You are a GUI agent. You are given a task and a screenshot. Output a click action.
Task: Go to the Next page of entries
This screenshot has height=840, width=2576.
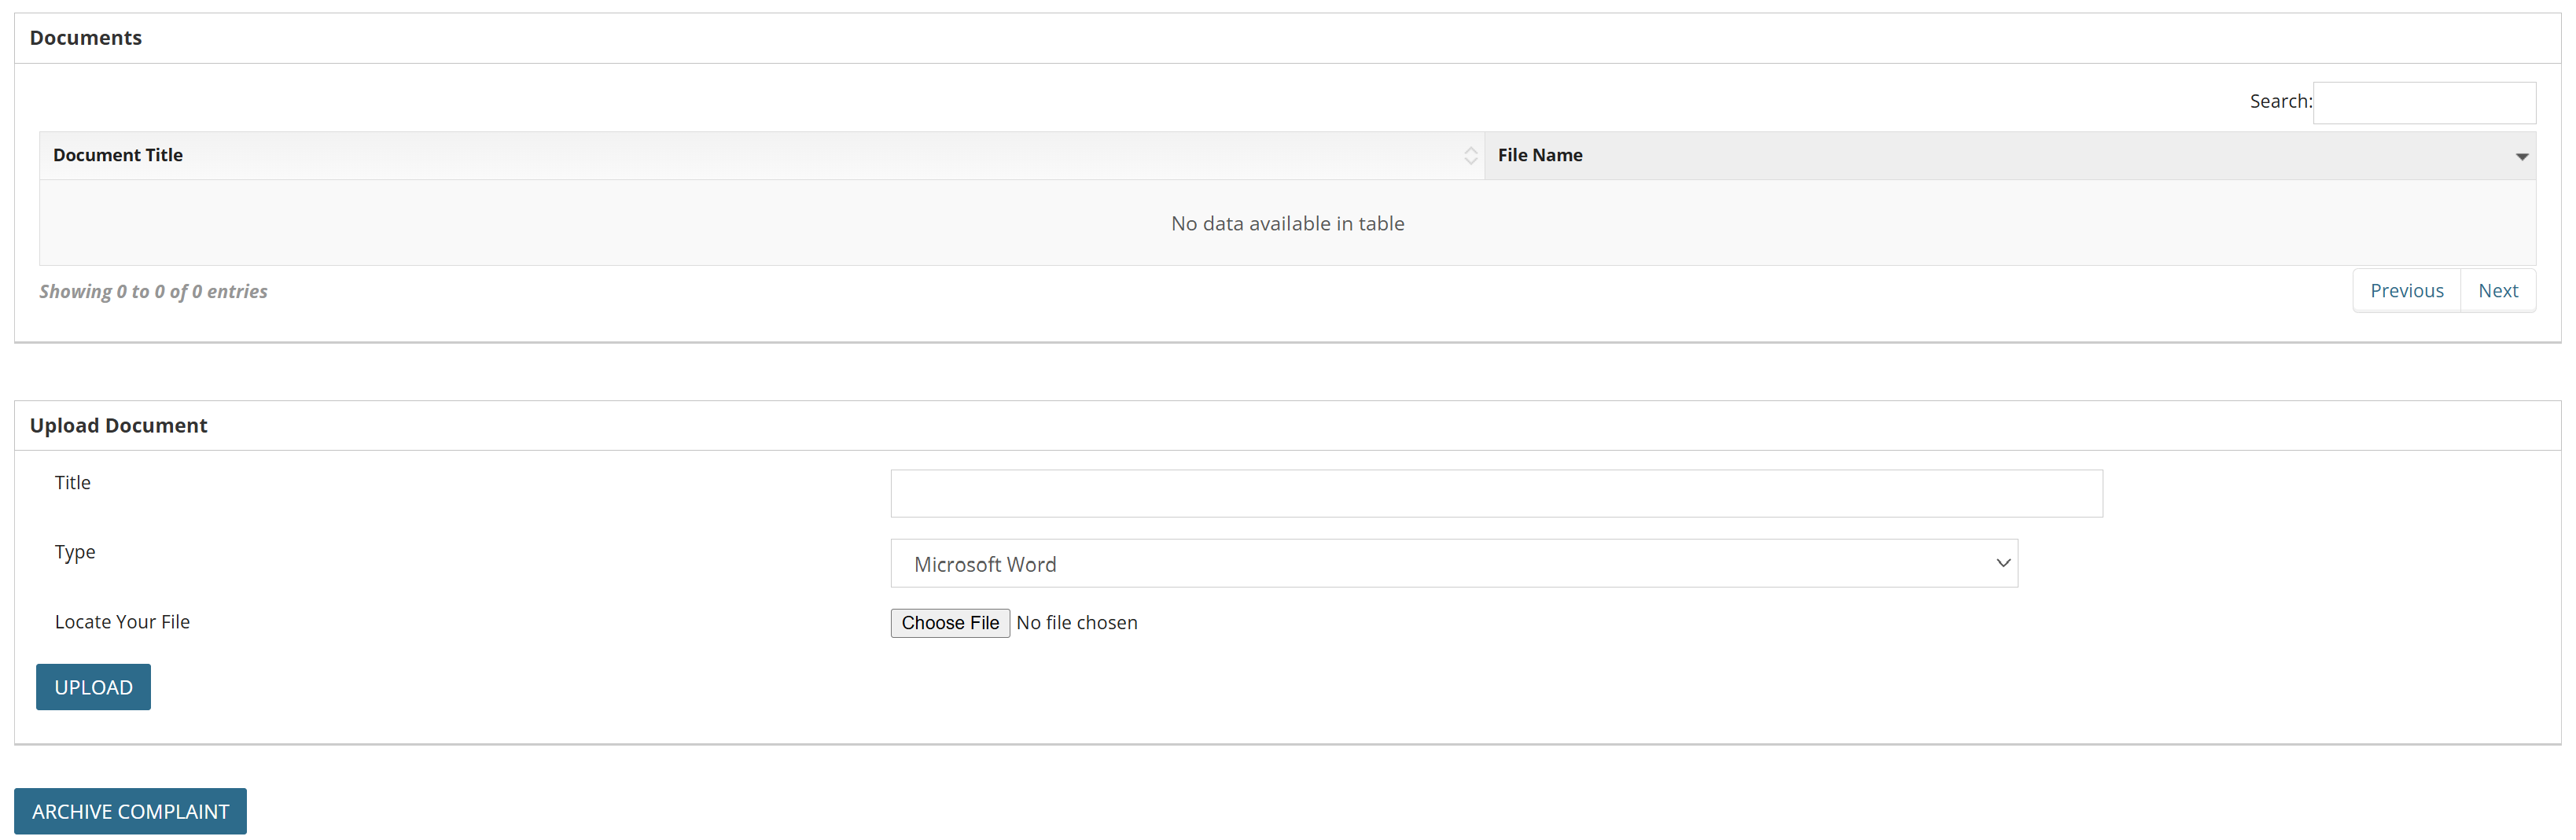click(2497, 291)
